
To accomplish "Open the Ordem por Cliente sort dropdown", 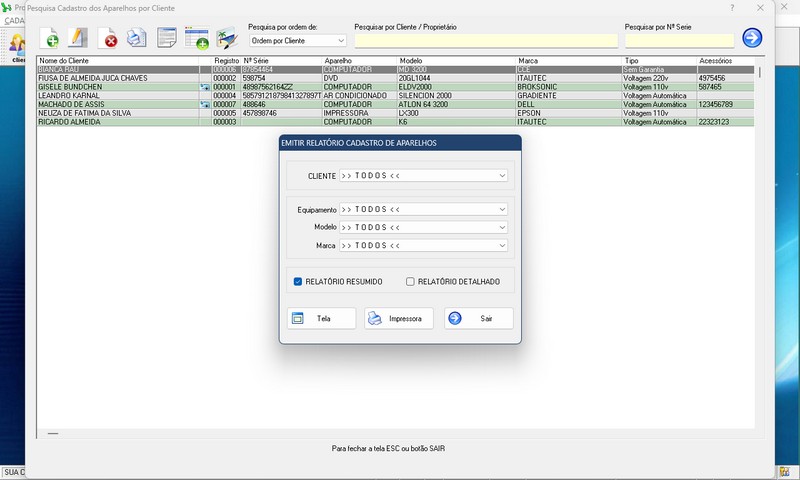I will (298, 40).
